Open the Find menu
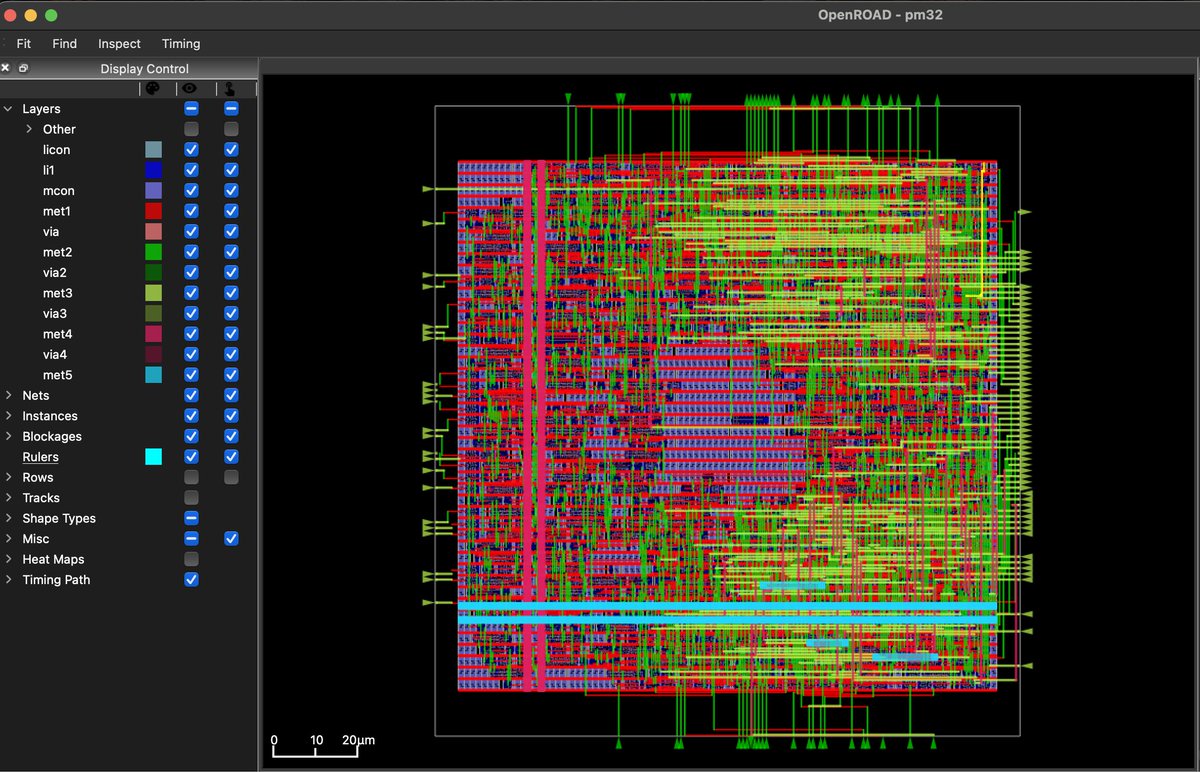1200x772 pixels. [x=65, y=44]
